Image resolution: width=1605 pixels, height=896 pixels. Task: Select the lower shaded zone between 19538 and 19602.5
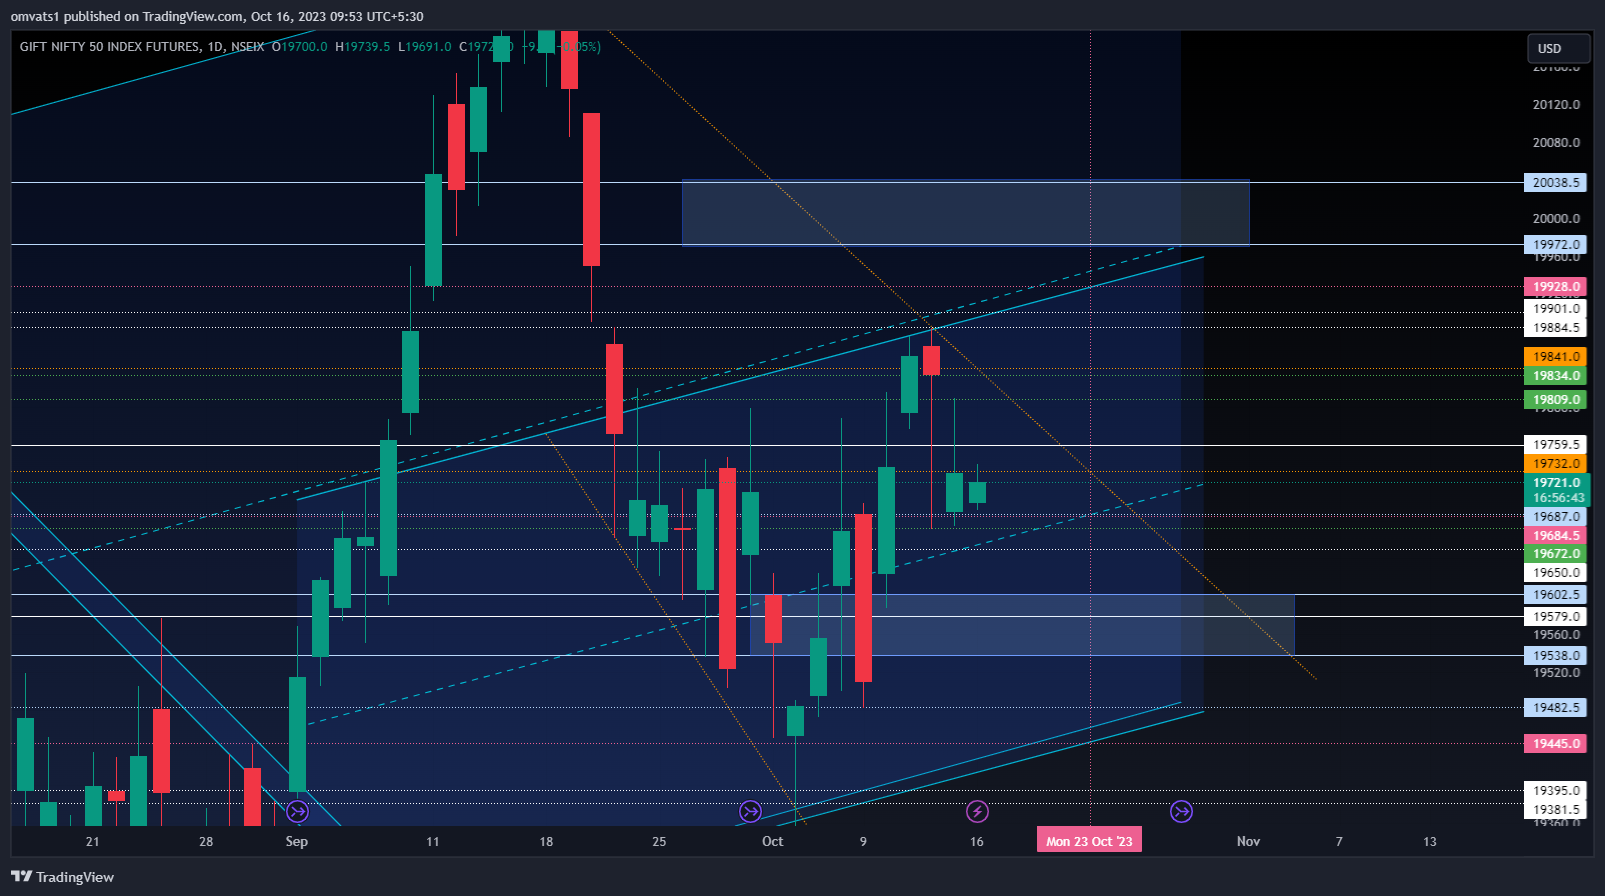point(1022,625)
